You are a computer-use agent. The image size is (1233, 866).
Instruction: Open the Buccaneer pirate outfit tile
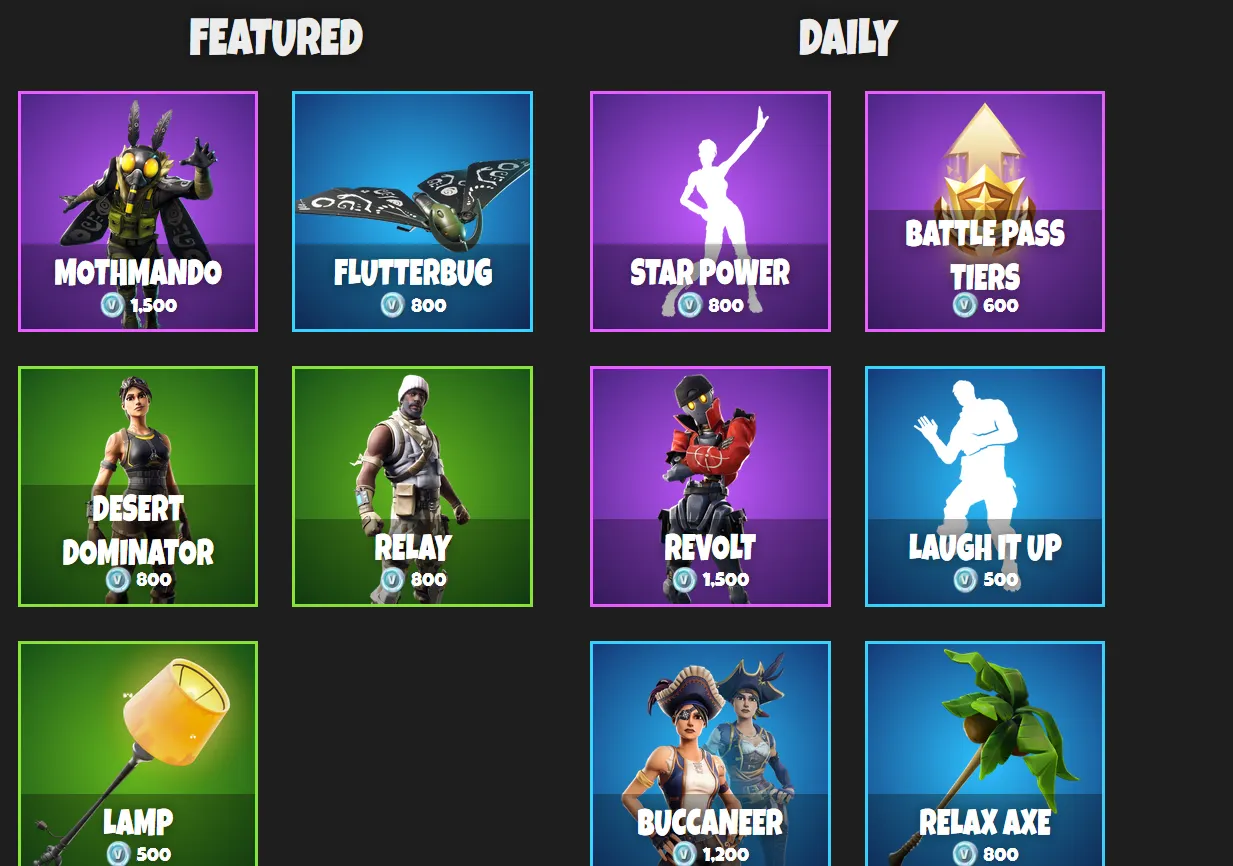(710, 754)
